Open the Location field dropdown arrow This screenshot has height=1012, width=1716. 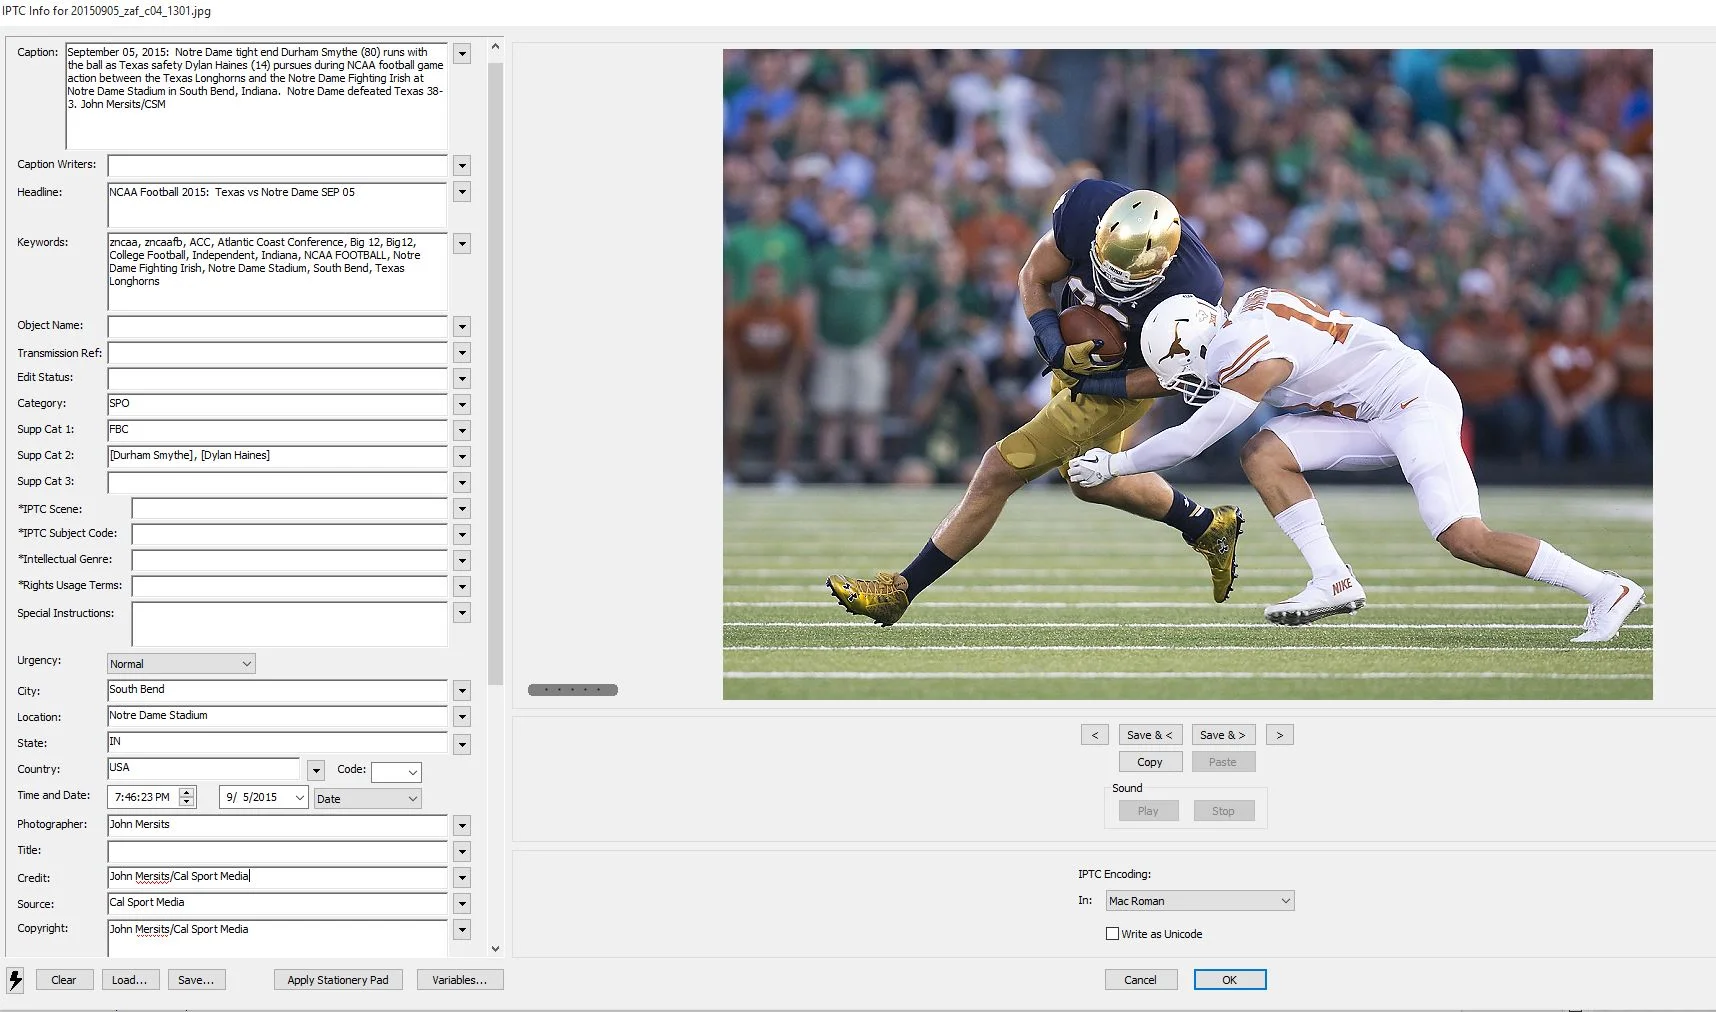462,717
